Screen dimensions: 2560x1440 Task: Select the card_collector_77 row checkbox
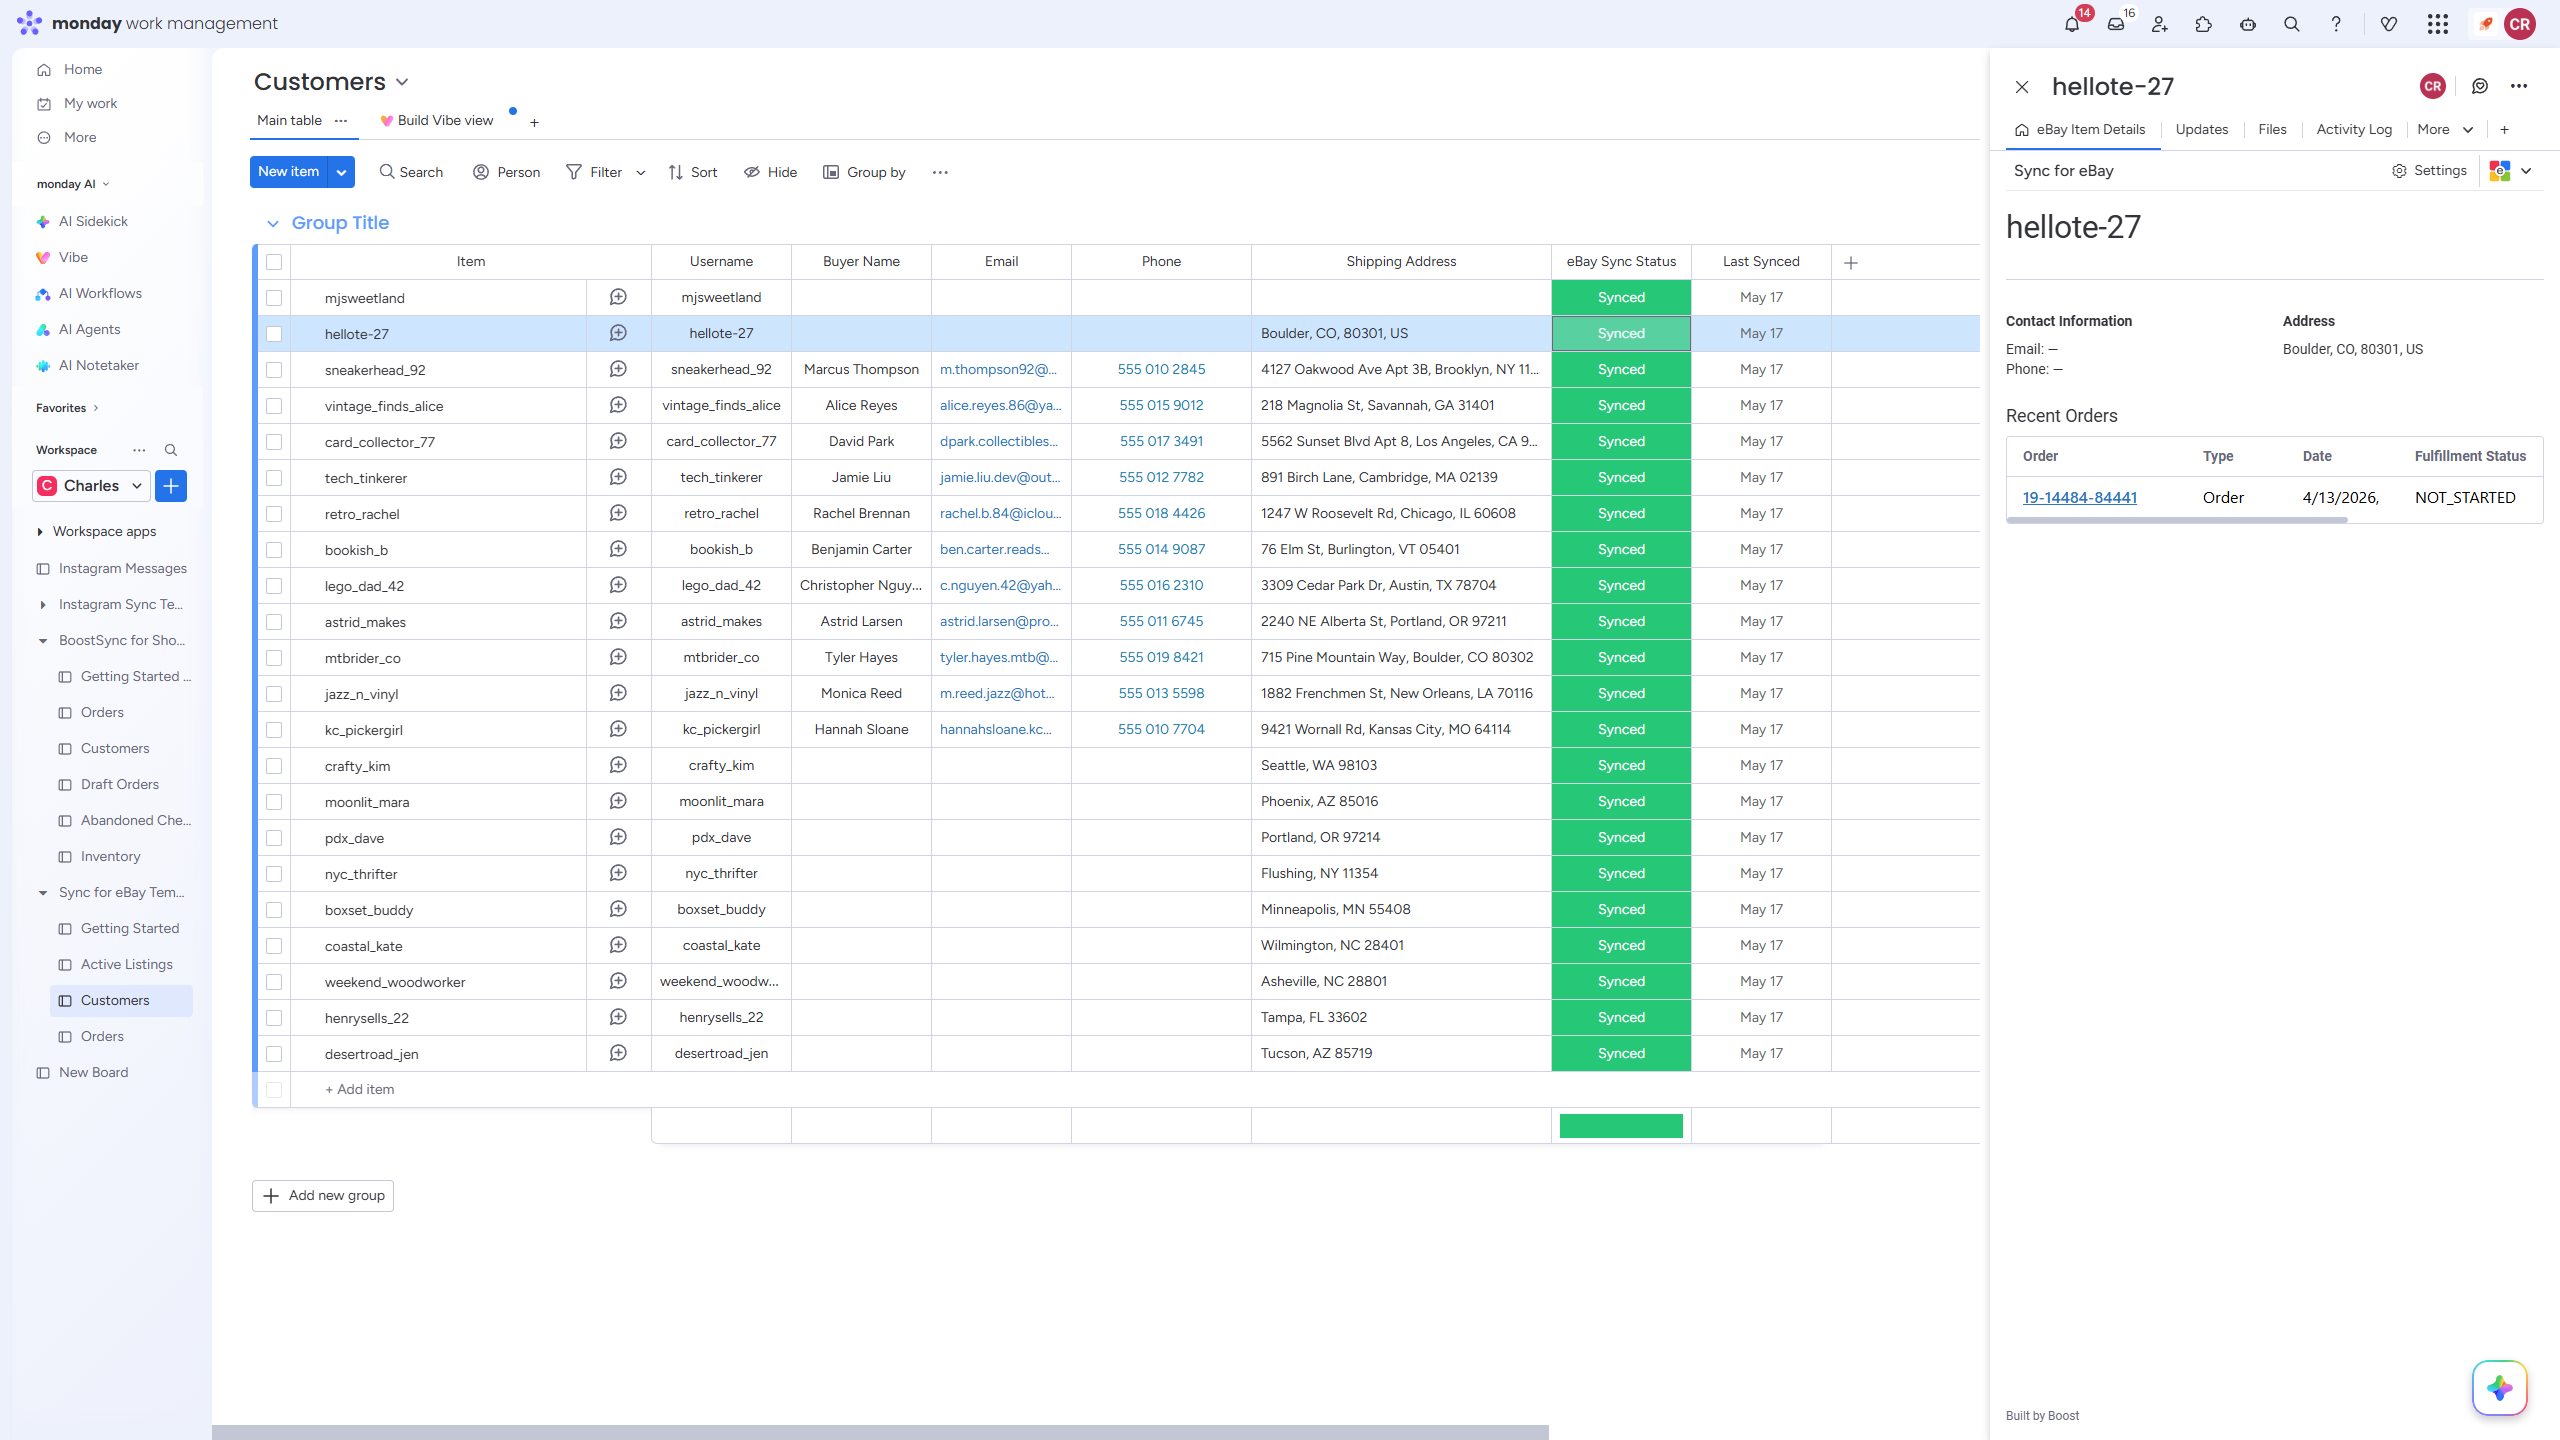coord(274,442)
